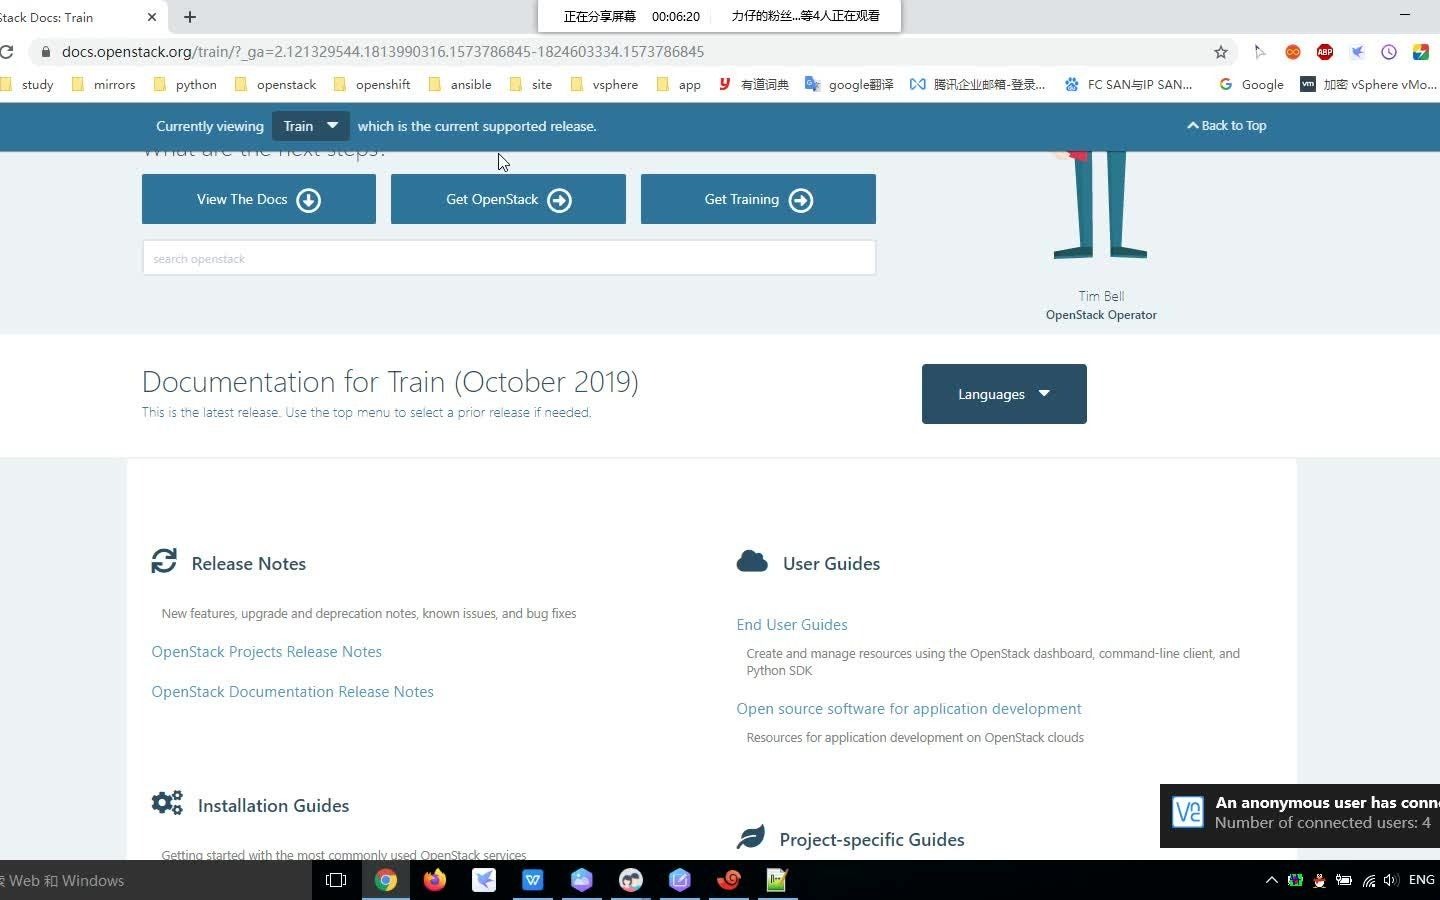Open the volume control in system tray
The image size is (1440, 900).
(1391, 880)
